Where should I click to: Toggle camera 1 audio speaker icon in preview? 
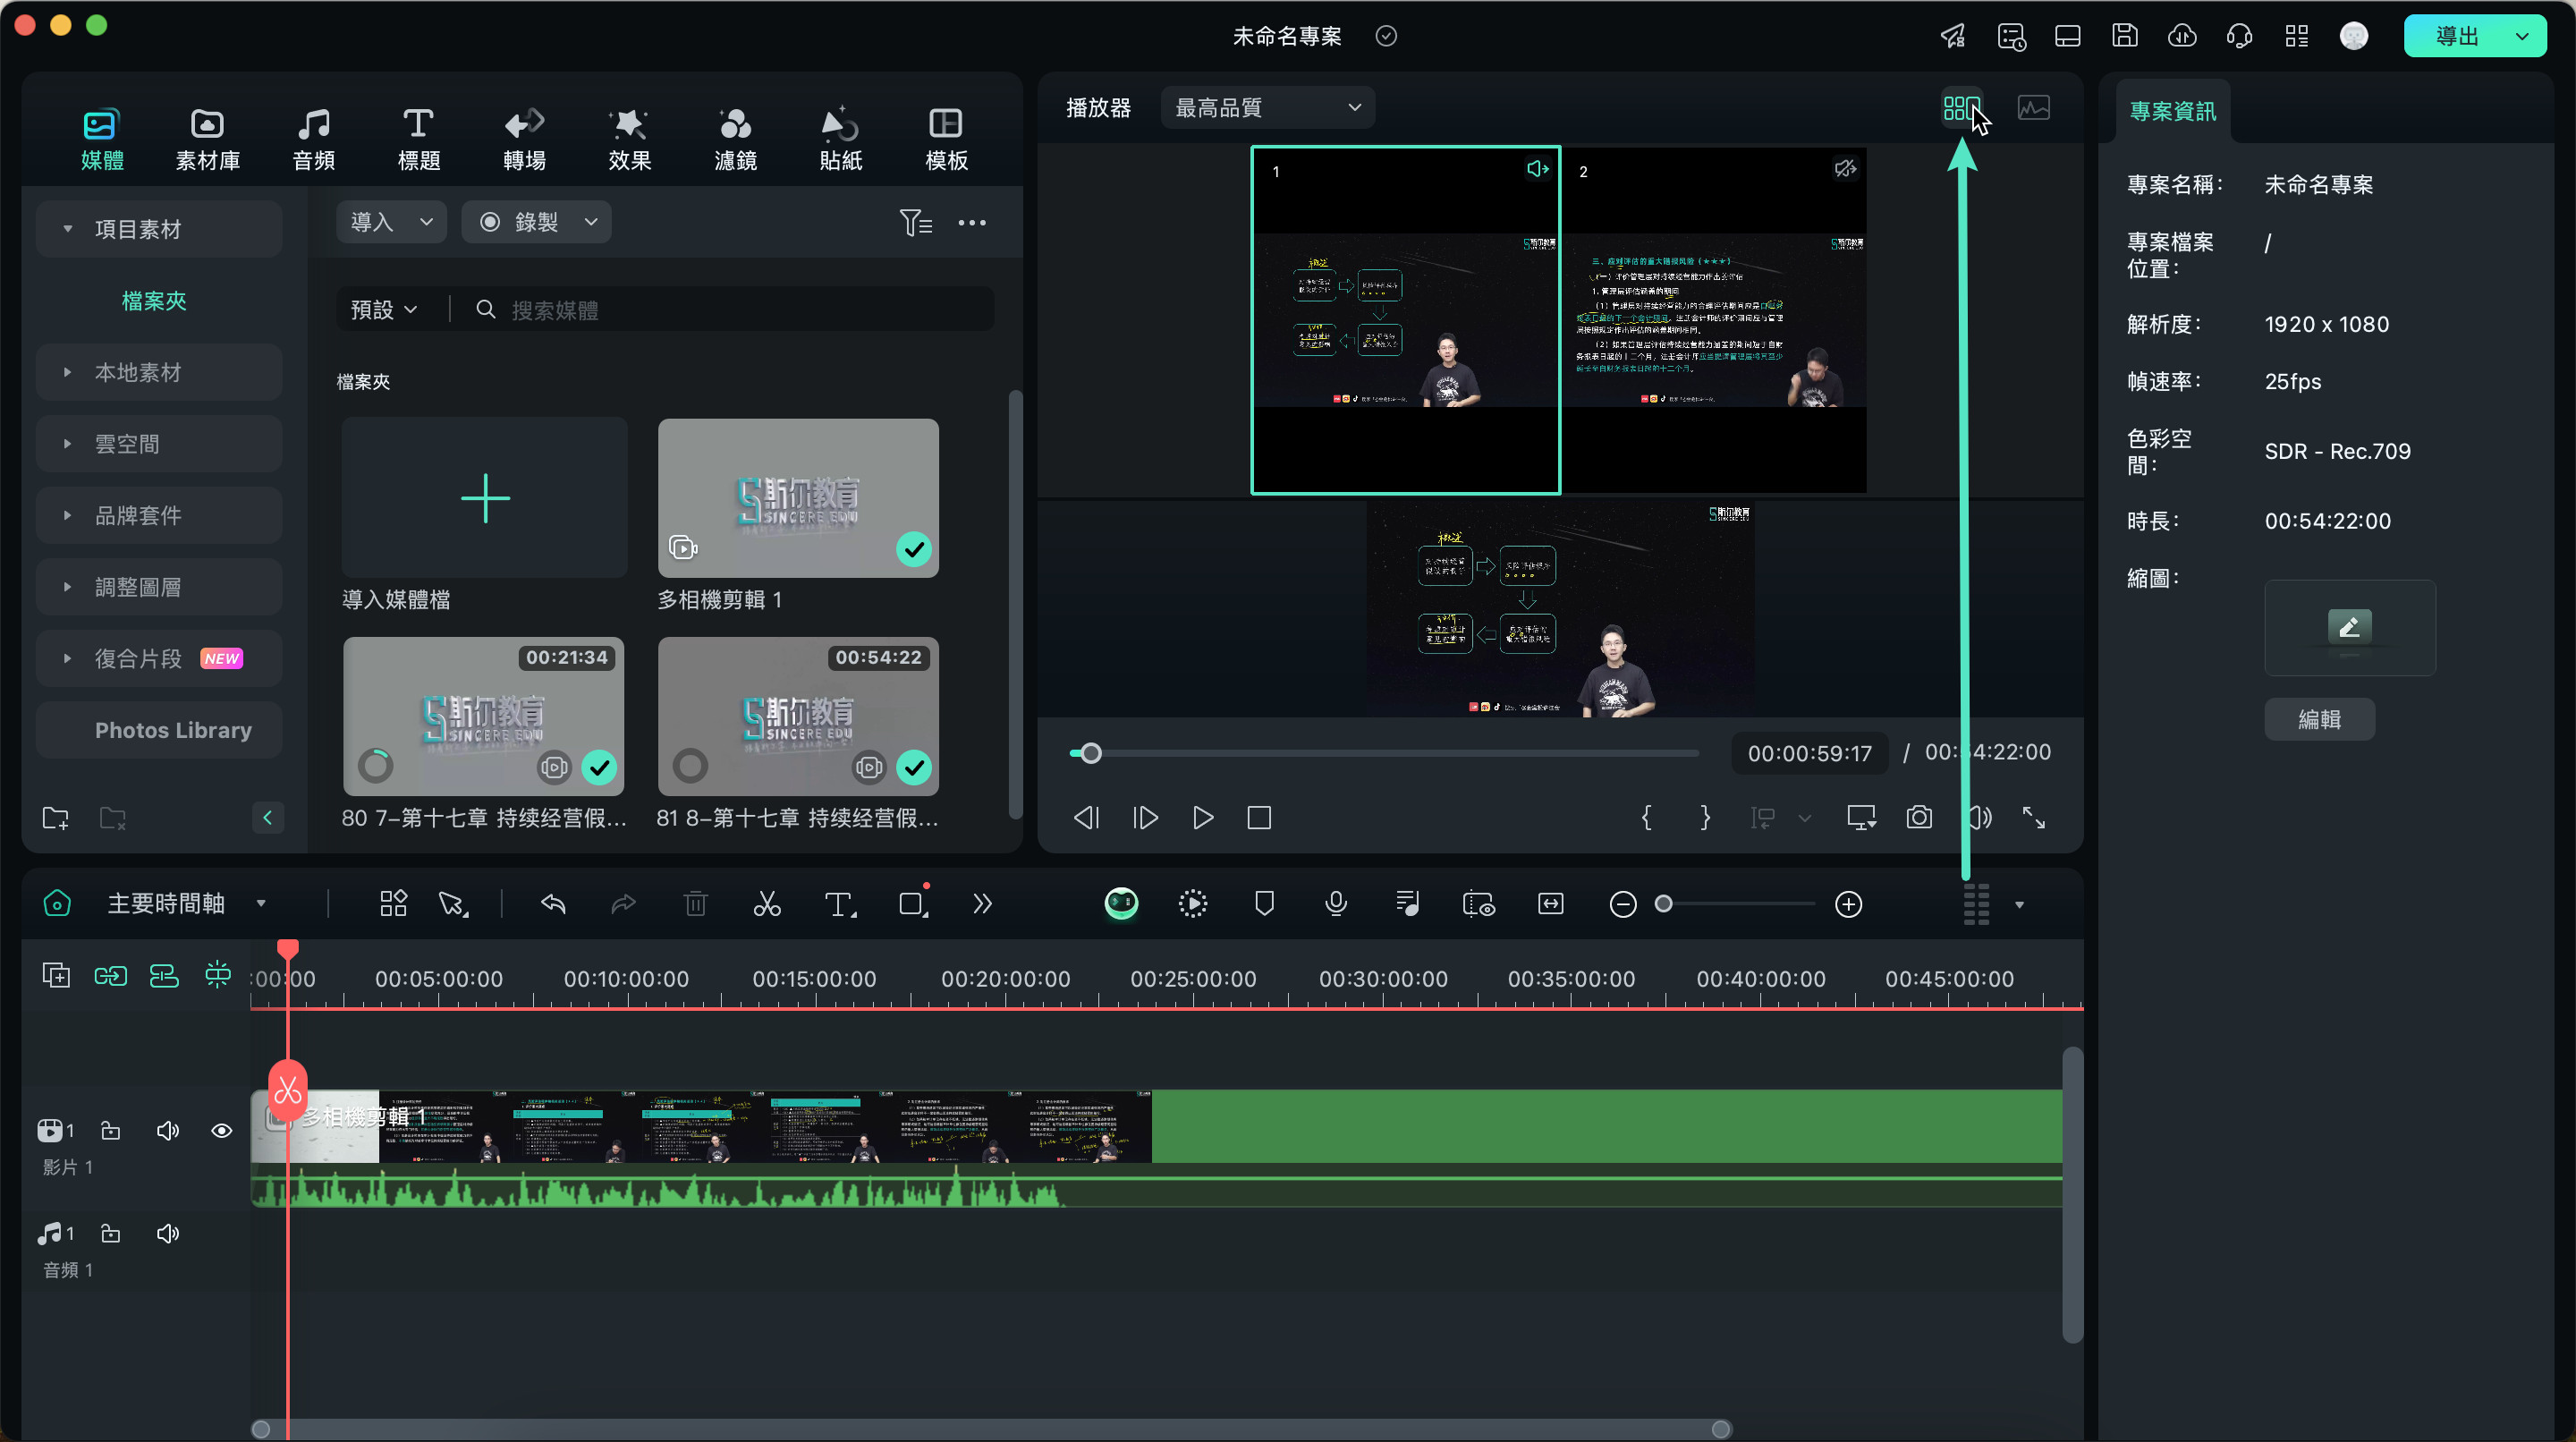[x=1537, y=169]
